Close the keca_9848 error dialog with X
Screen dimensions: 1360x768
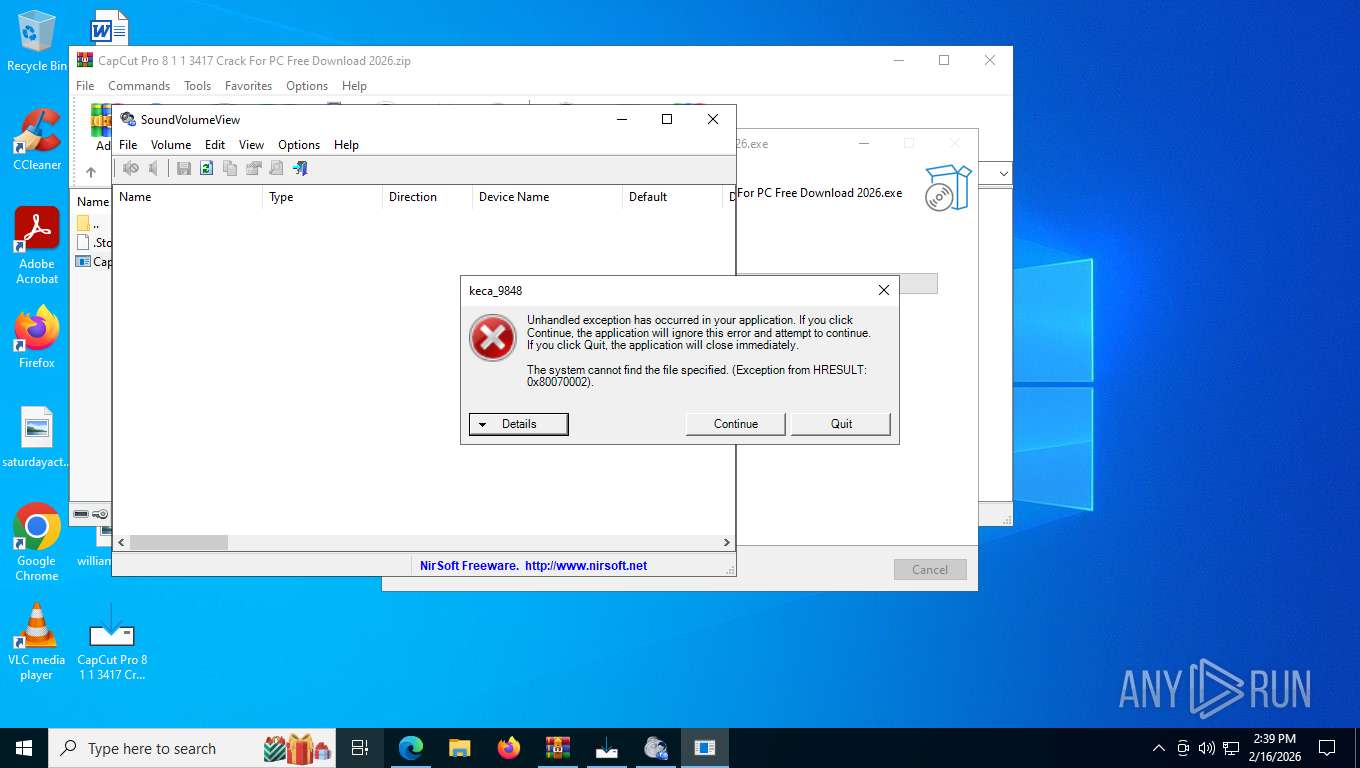pos(883,290)
